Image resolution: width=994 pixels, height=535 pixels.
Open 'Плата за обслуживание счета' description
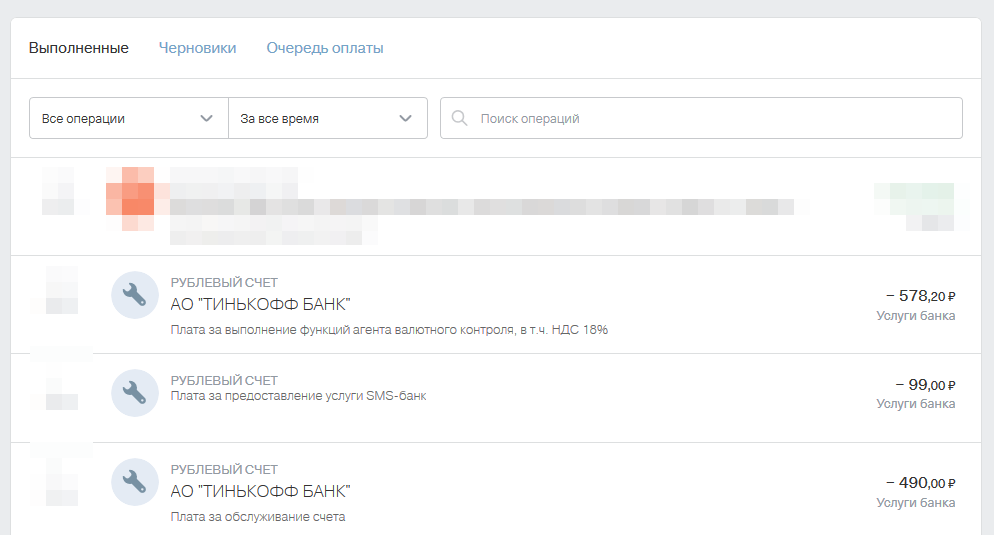pyautogui.click(x=258, y=517)
